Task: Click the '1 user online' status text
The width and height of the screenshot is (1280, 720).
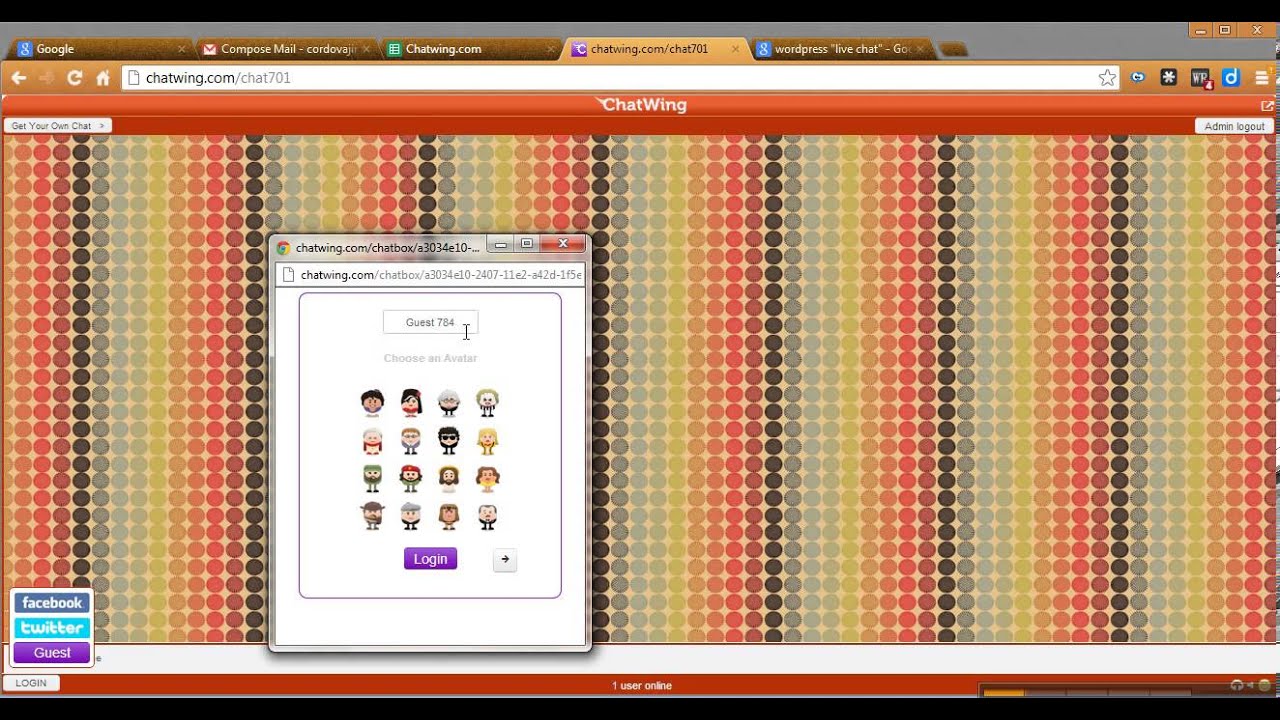Action: point(642,685)
